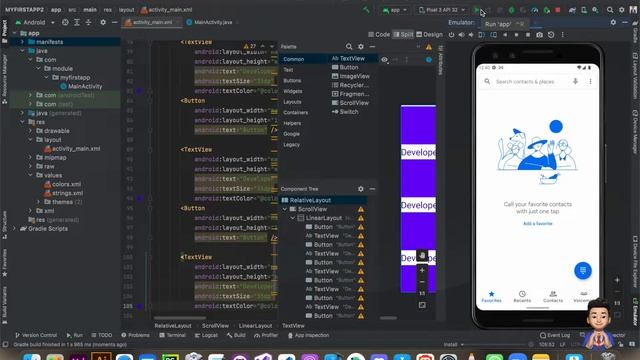
Task: Select MainActivity in project tree
Action: tap(81, 87)
